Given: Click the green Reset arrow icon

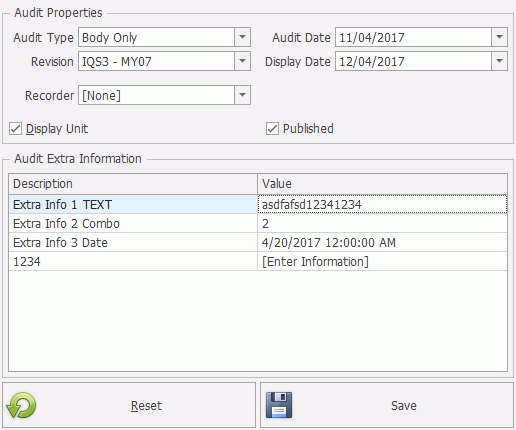Looking at the screenshot, I should pyautogui.click(x=21, y=405).
